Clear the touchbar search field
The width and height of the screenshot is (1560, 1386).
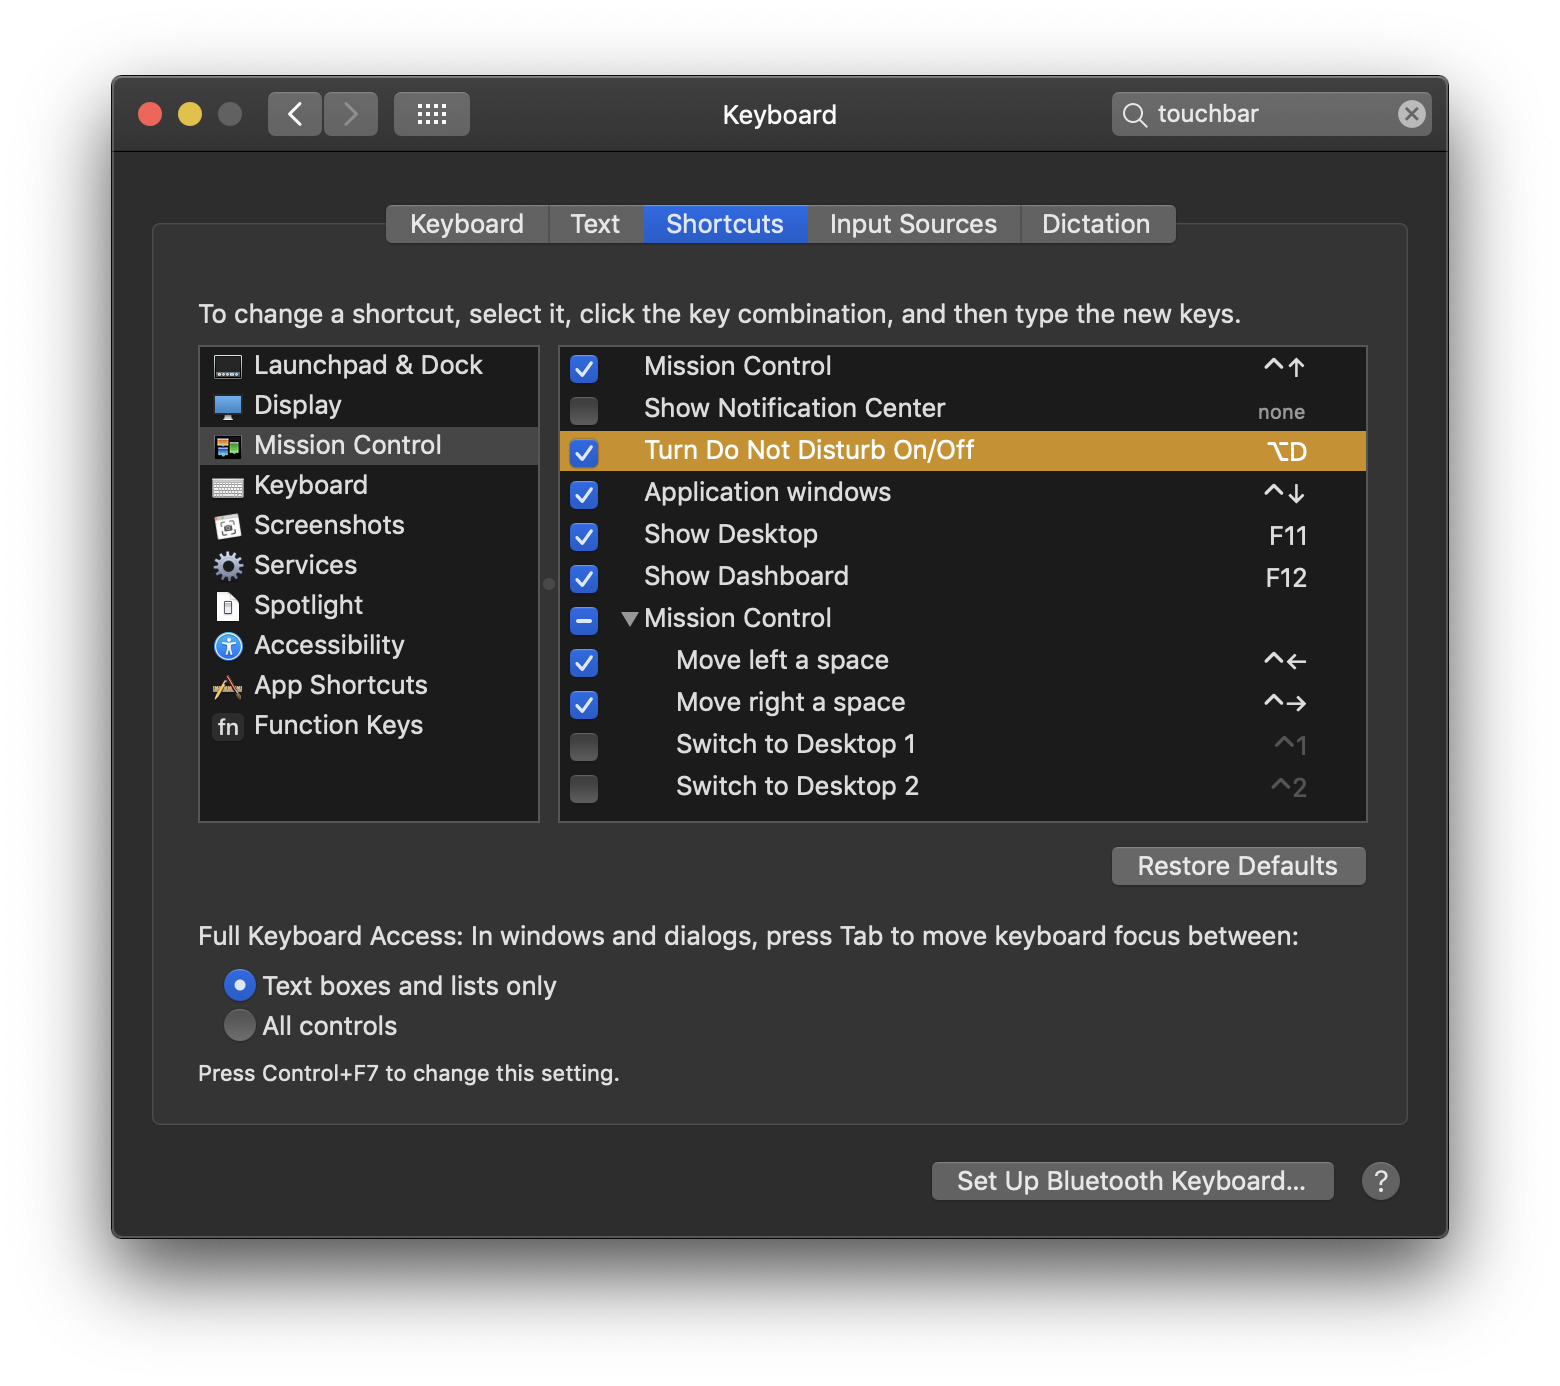[1410, 113]
